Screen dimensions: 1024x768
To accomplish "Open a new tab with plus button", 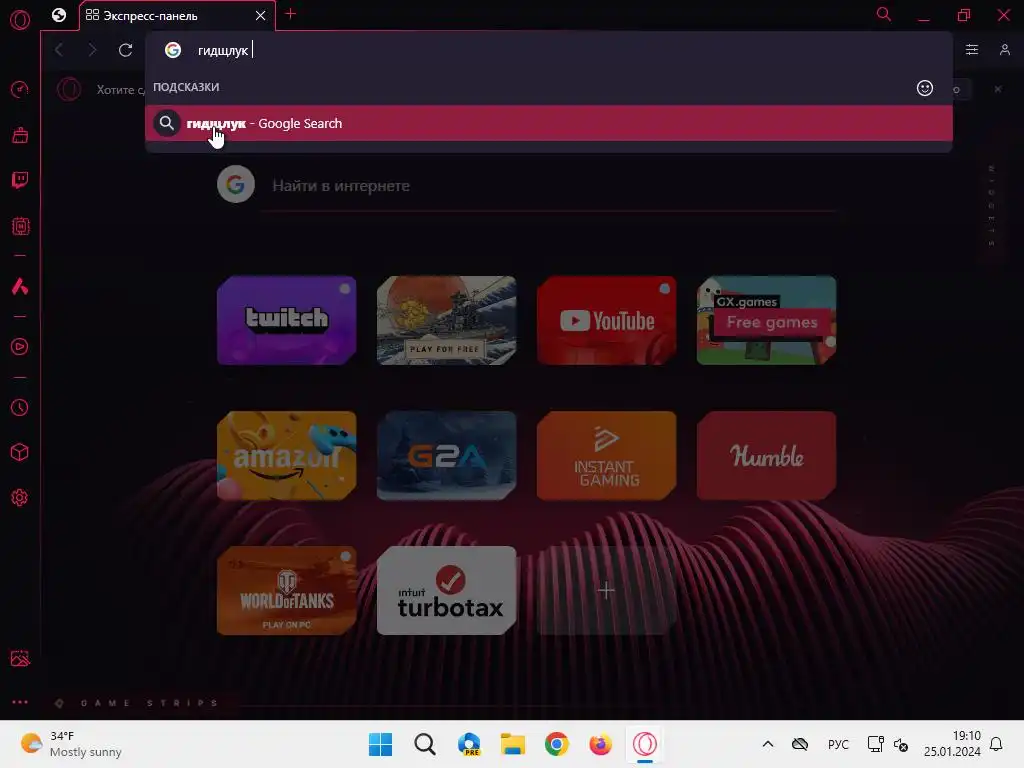I will 291,14.
